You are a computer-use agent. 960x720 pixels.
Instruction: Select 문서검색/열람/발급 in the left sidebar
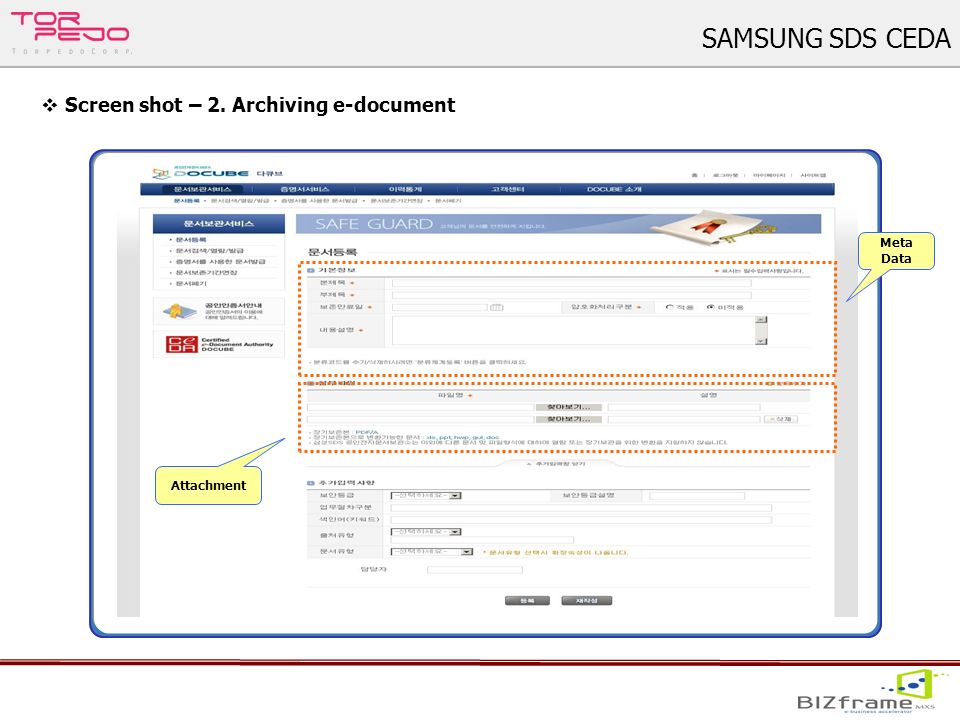point(209,250)
